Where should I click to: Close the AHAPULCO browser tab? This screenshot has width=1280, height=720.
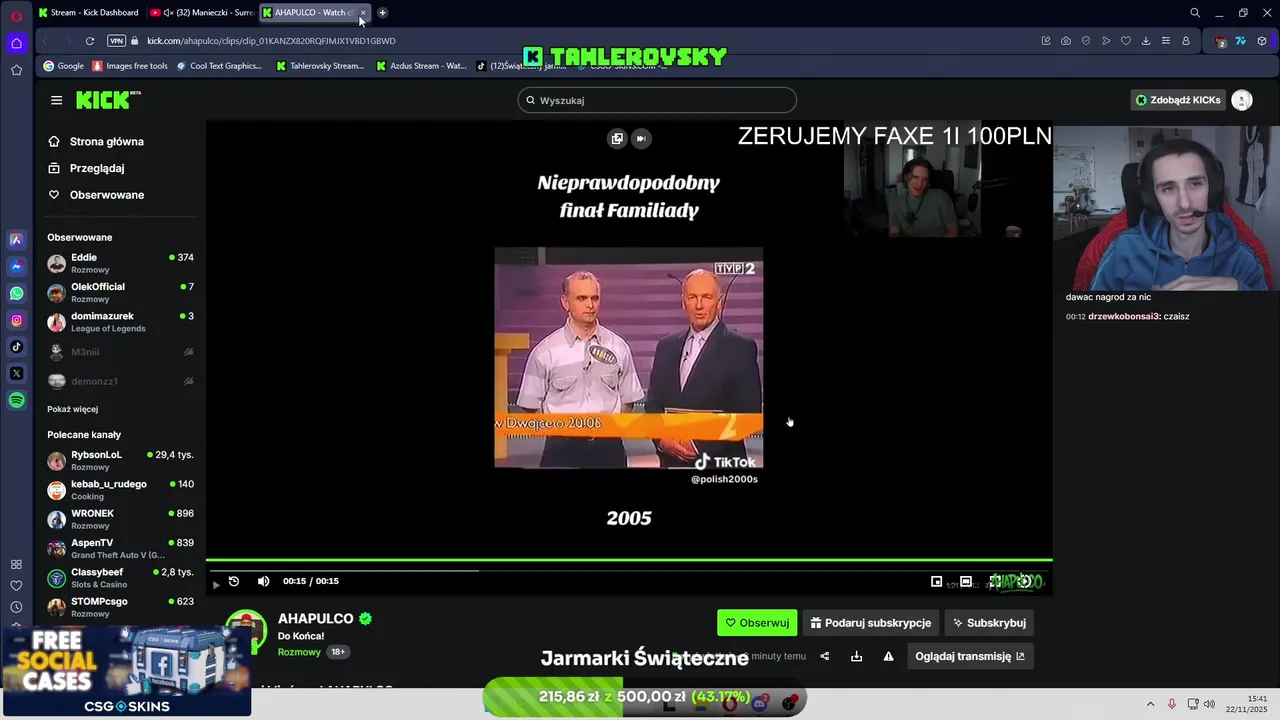click(363, 13)
